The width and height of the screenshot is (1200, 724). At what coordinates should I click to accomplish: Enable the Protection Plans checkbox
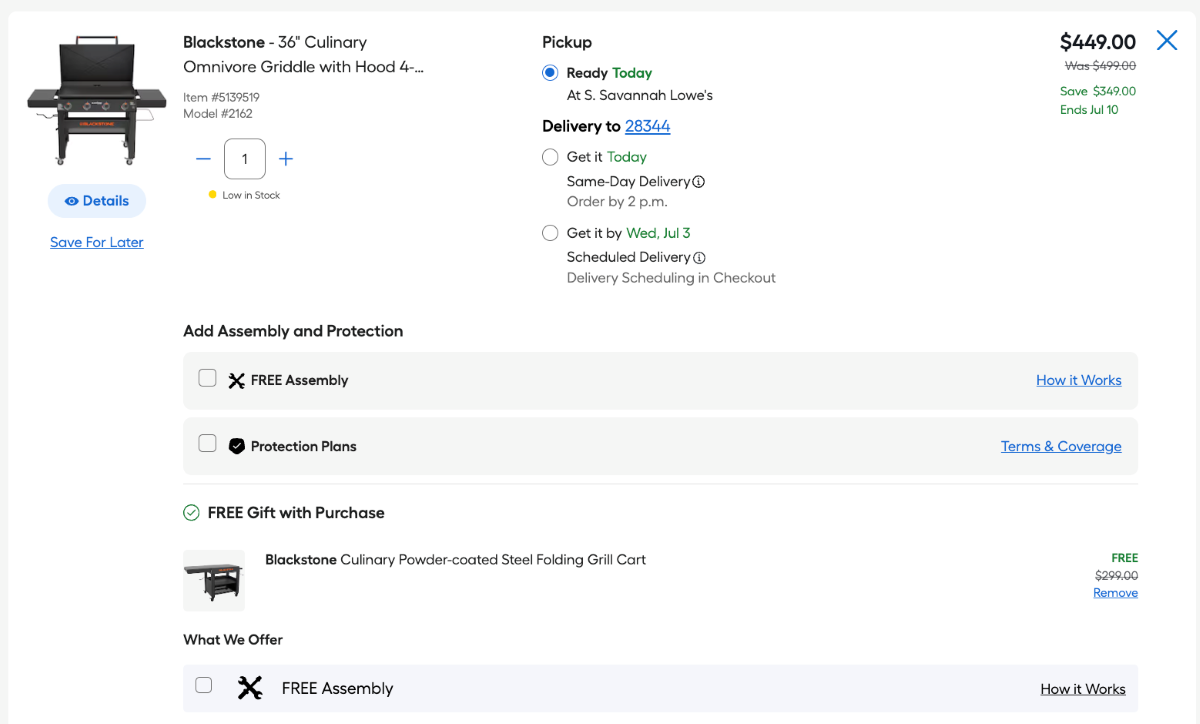pos(207,443)
